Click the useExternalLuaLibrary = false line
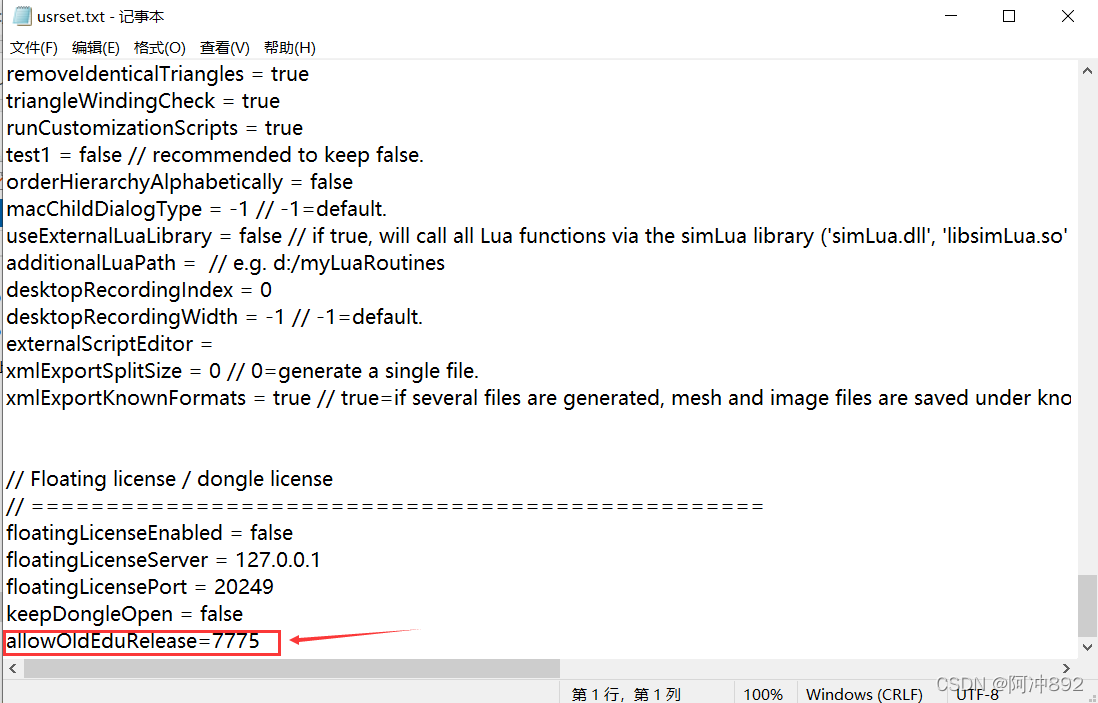The height and width of the screenshot is (703, 1098). [x=537, y=236]
